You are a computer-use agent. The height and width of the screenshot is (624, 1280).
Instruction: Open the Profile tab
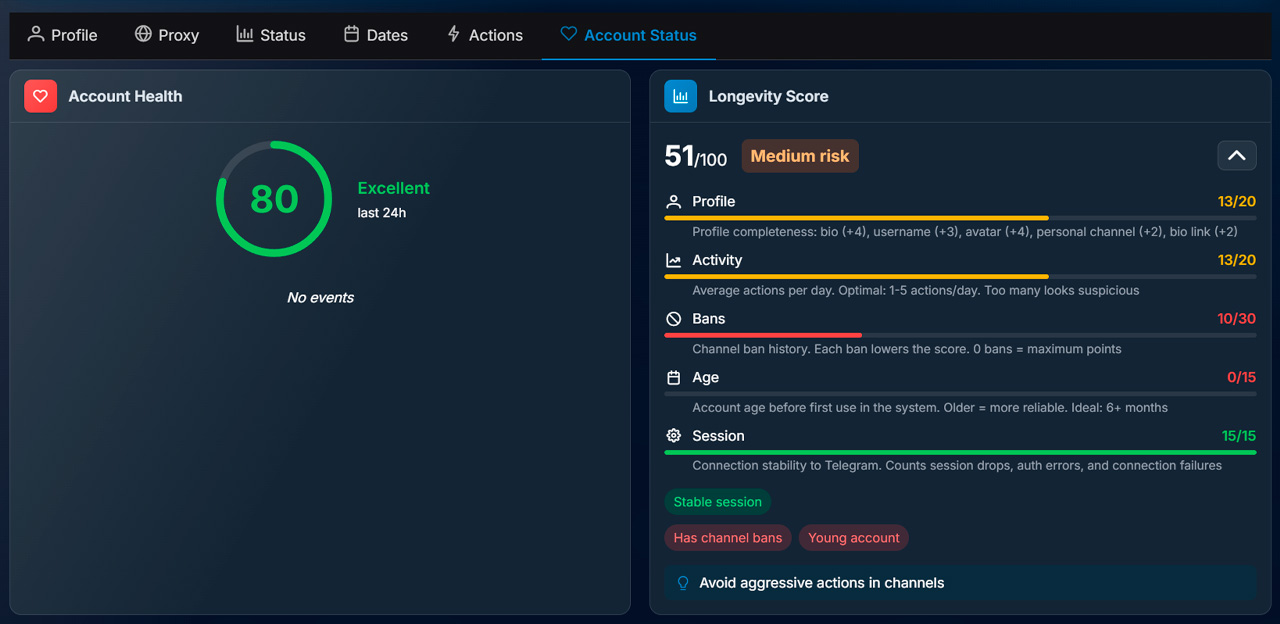(x=62, y=35)
